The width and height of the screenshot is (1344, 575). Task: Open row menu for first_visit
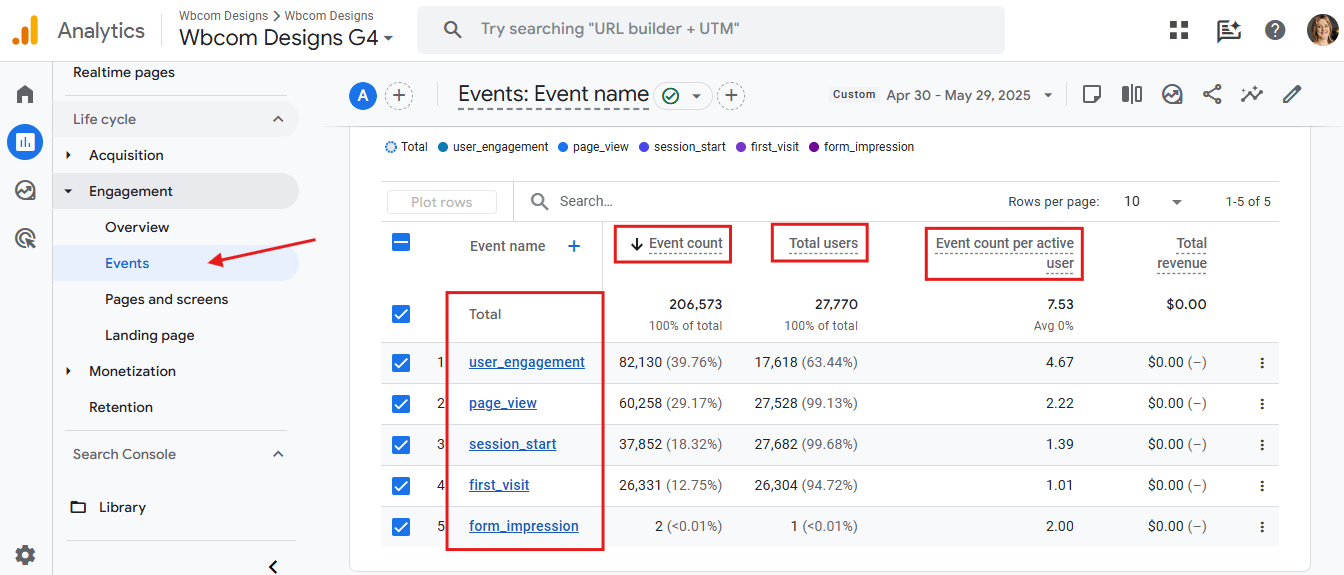(x=1262, y=486)
